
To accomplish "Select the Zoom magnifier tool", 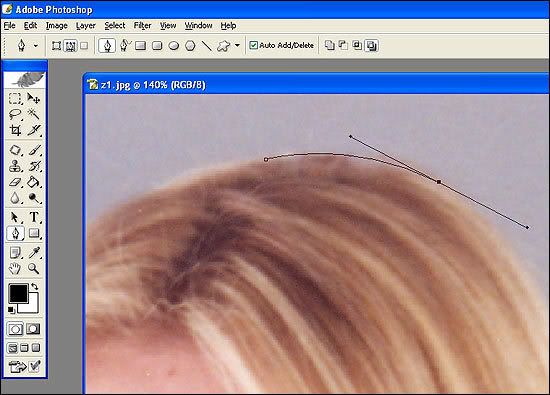I will [34, 269].
